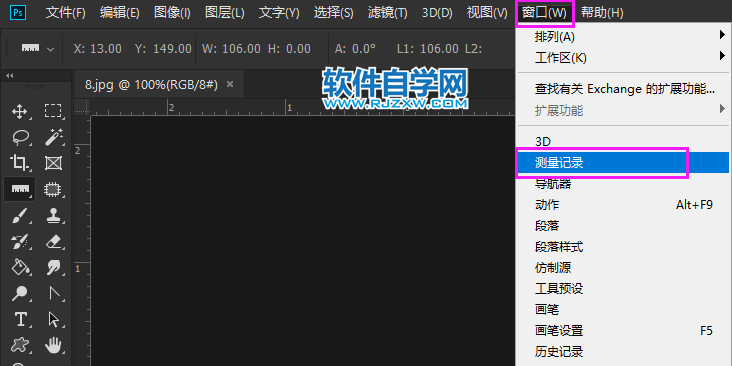Viewport: 732px width, 366px height.
Task: Open the 滤镜(T) menu
Action: 387,13
